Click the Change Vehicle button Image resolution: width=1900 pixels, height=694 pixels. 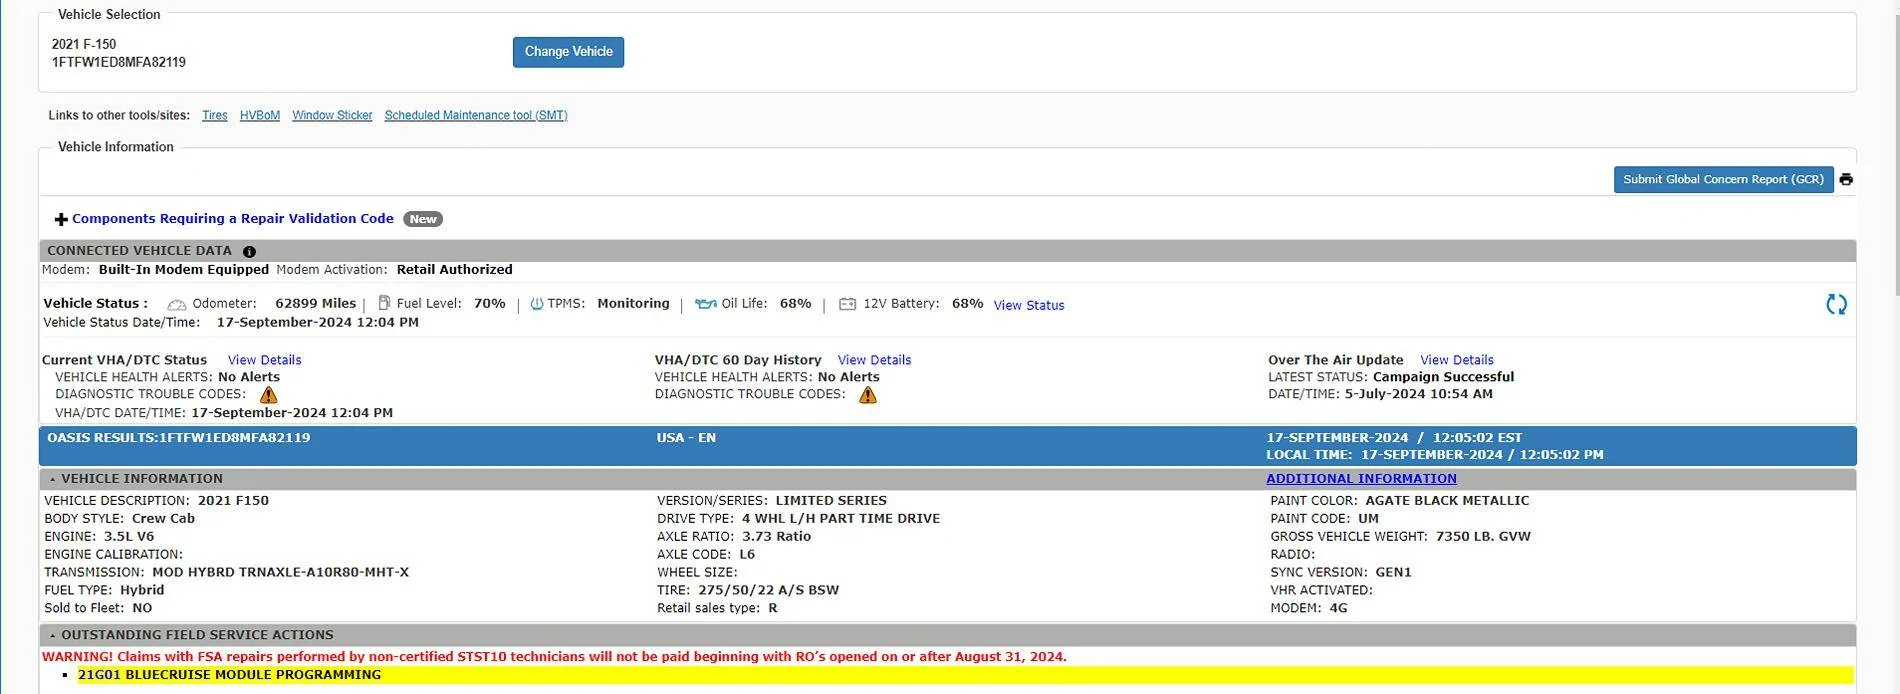[568, 52]
